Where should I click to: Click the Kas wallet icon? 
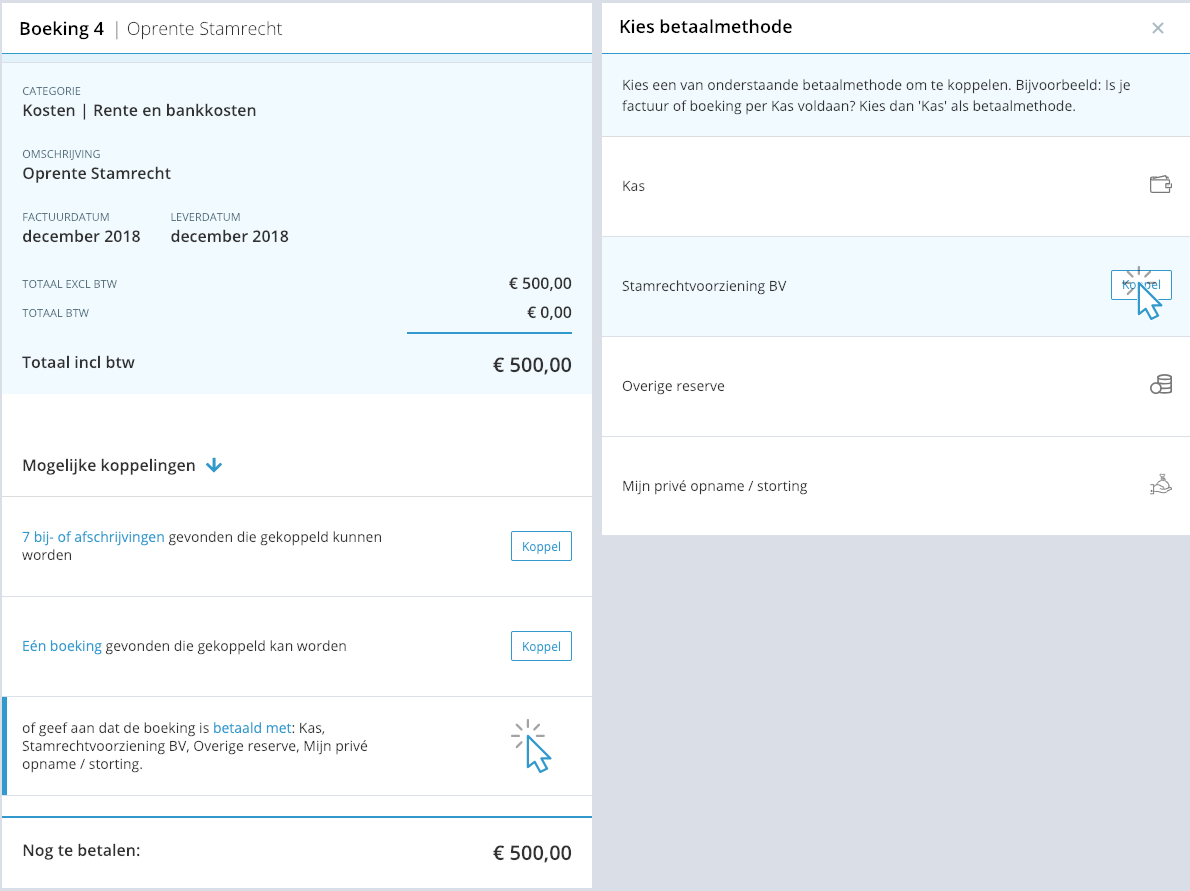(x=1160, y=184)
